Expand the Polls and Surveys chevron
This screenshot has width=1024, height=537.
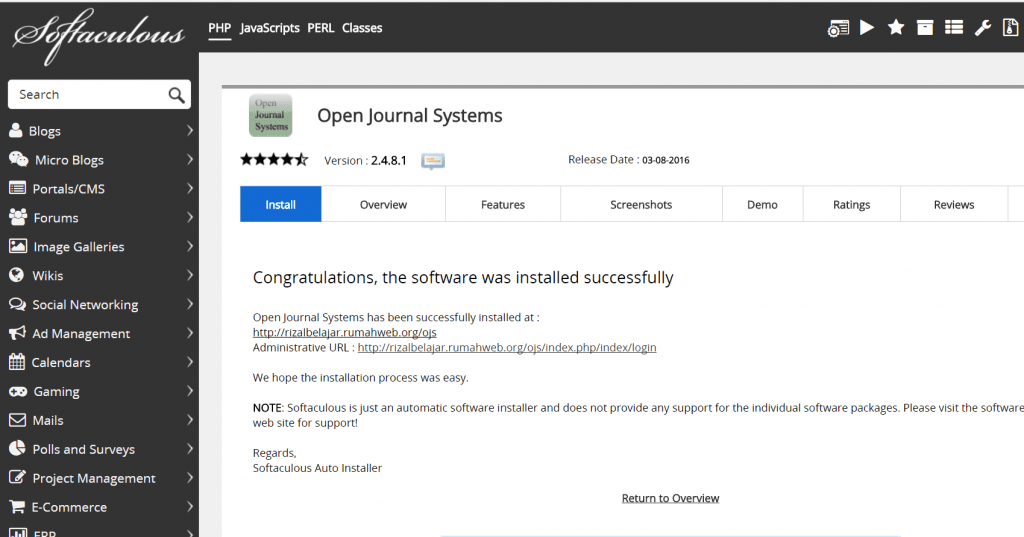point(189,449)
